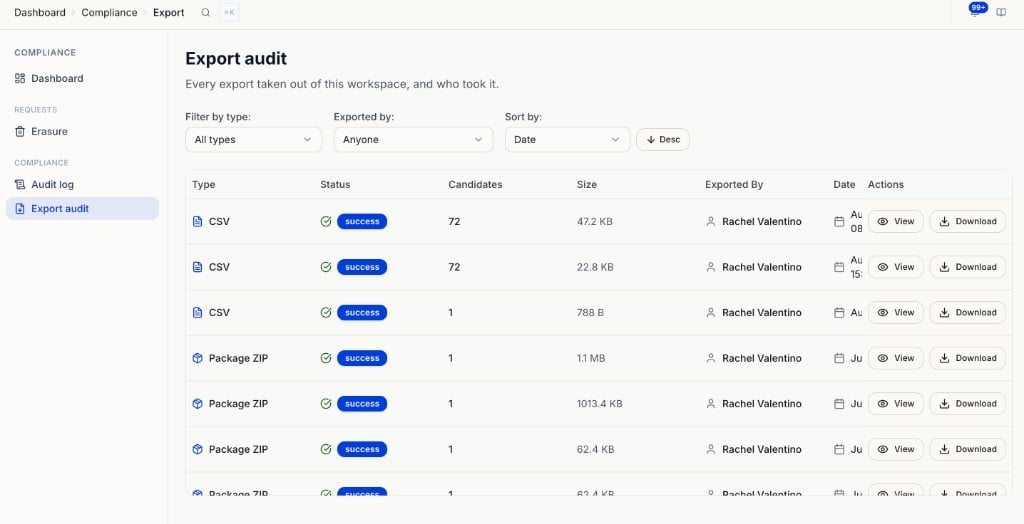
Task: Download the 22.8 KB CSV export
Action: [968, 267]
